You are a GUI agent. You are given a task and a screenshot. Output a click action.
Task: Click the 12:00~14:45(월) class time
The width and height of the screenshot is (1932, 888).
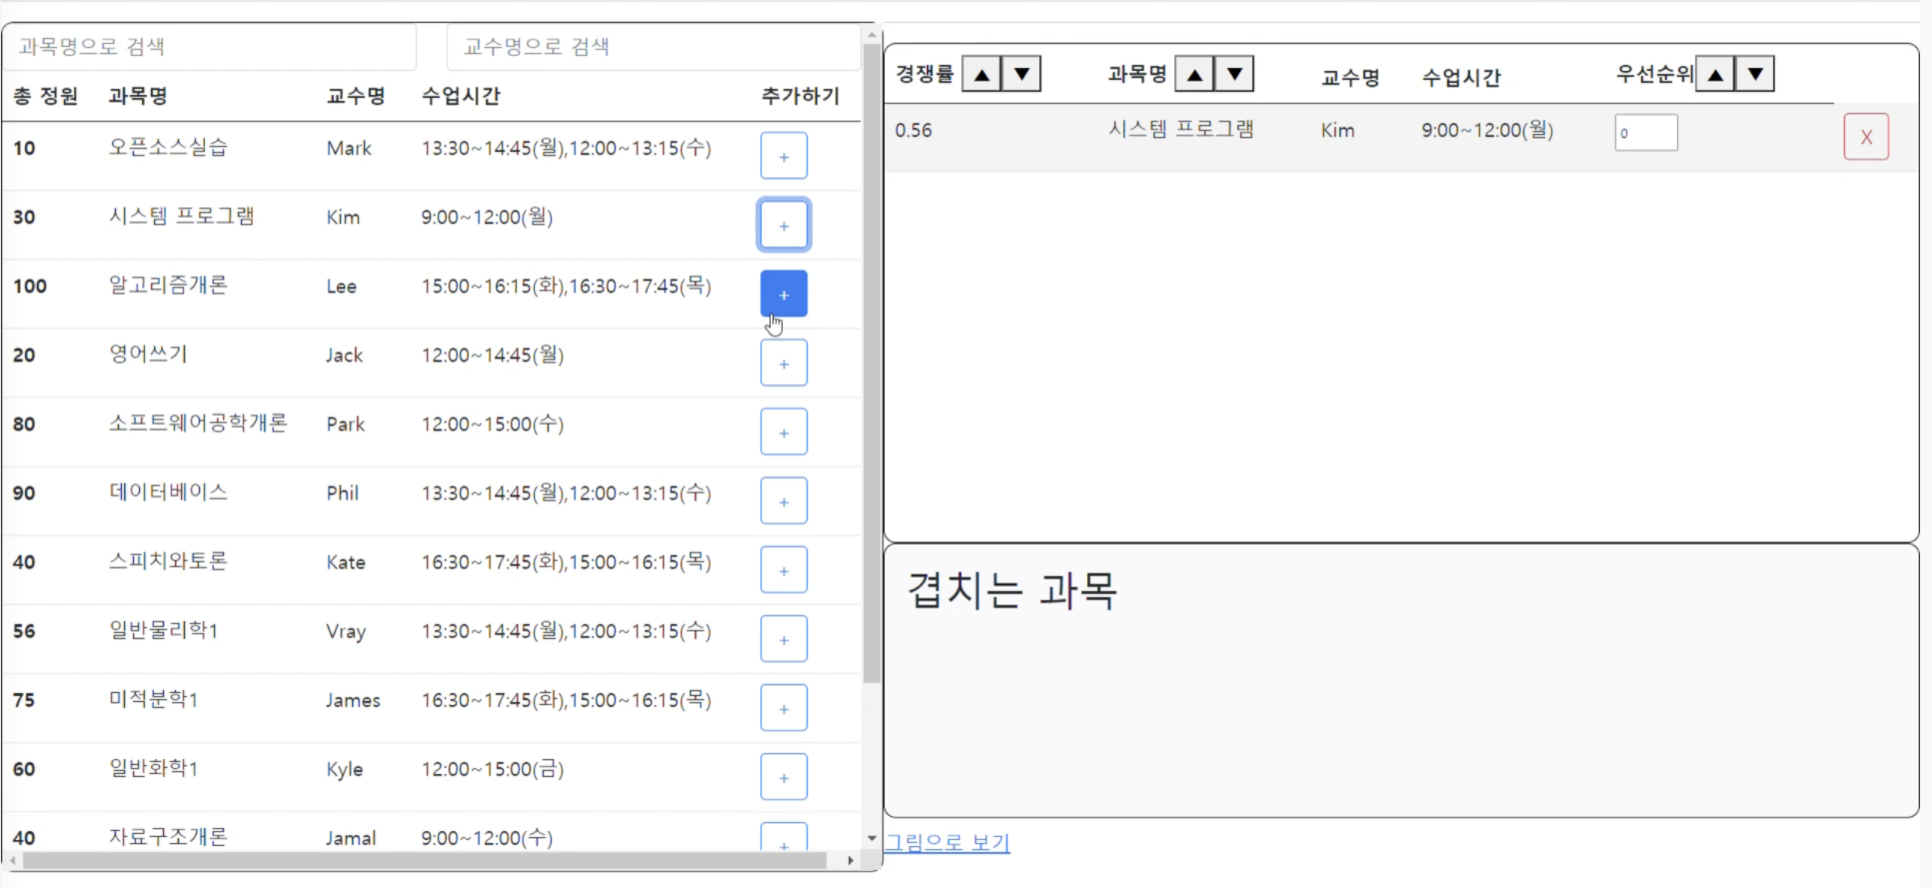(492, 355)
